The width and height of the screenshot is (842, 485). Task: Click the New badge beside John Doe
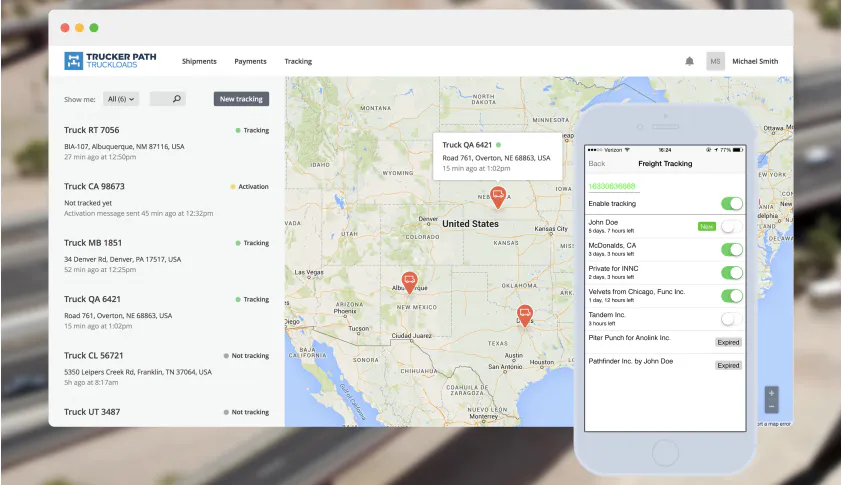pyautogui.click(x=707, y=227)
